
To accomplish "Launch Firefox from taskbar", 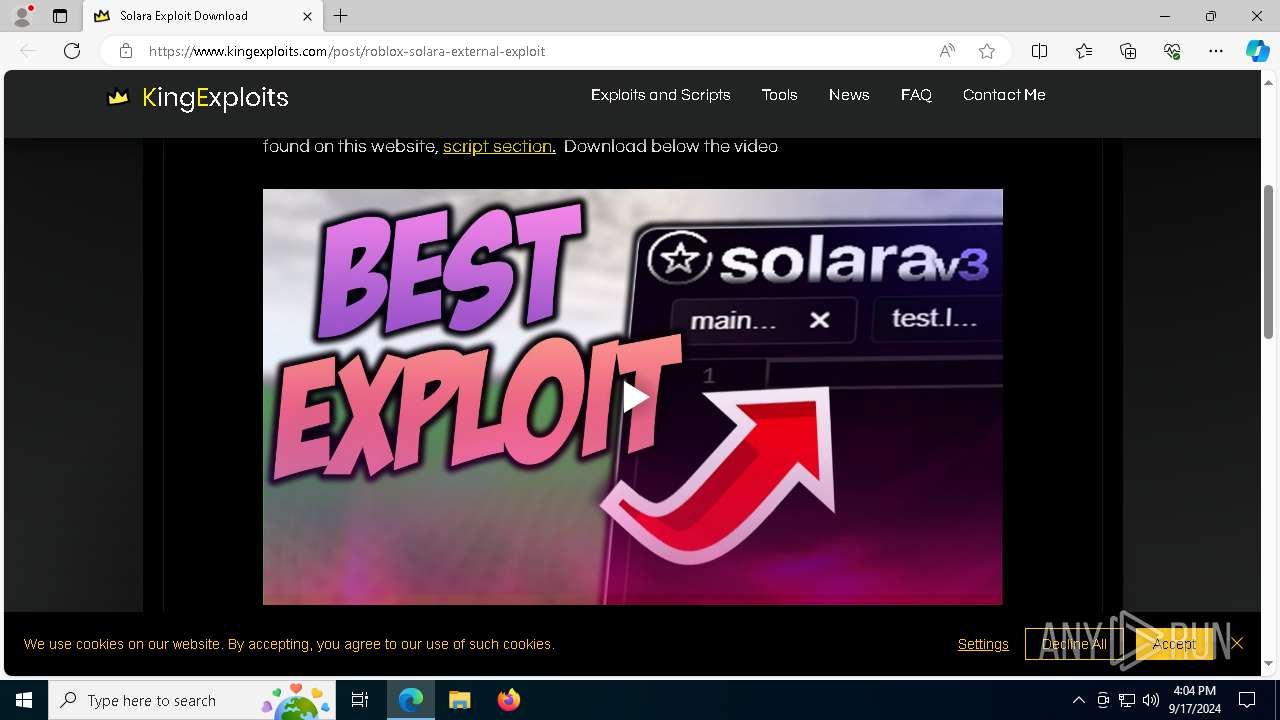I will (509, 700).
